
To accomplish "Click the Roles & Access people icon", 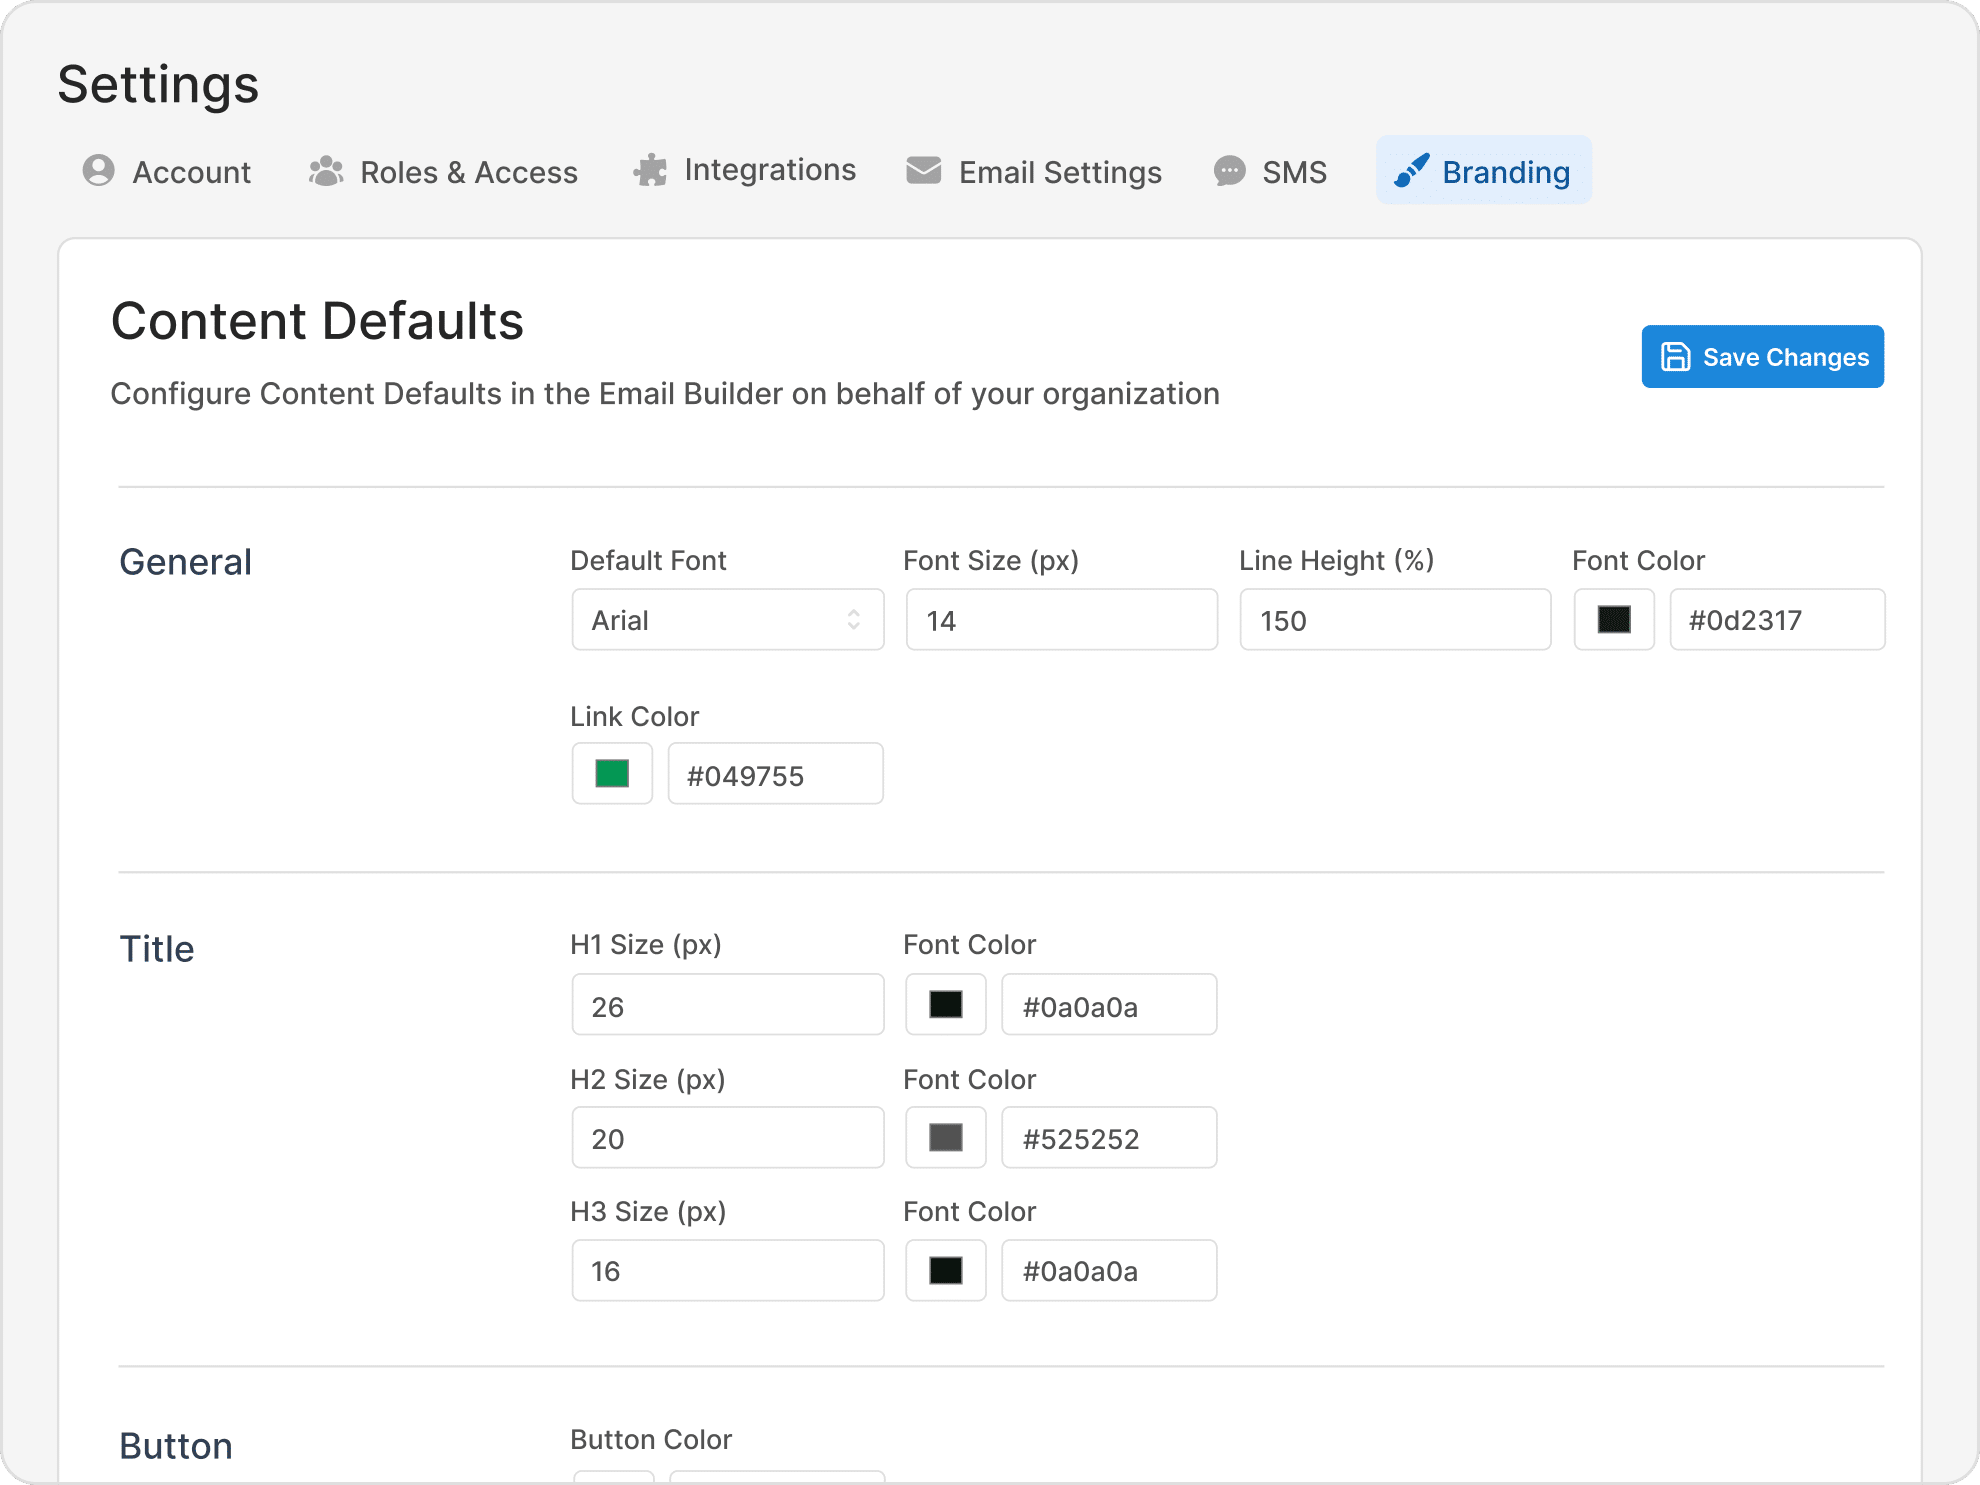I will click(x=326, y=171).
